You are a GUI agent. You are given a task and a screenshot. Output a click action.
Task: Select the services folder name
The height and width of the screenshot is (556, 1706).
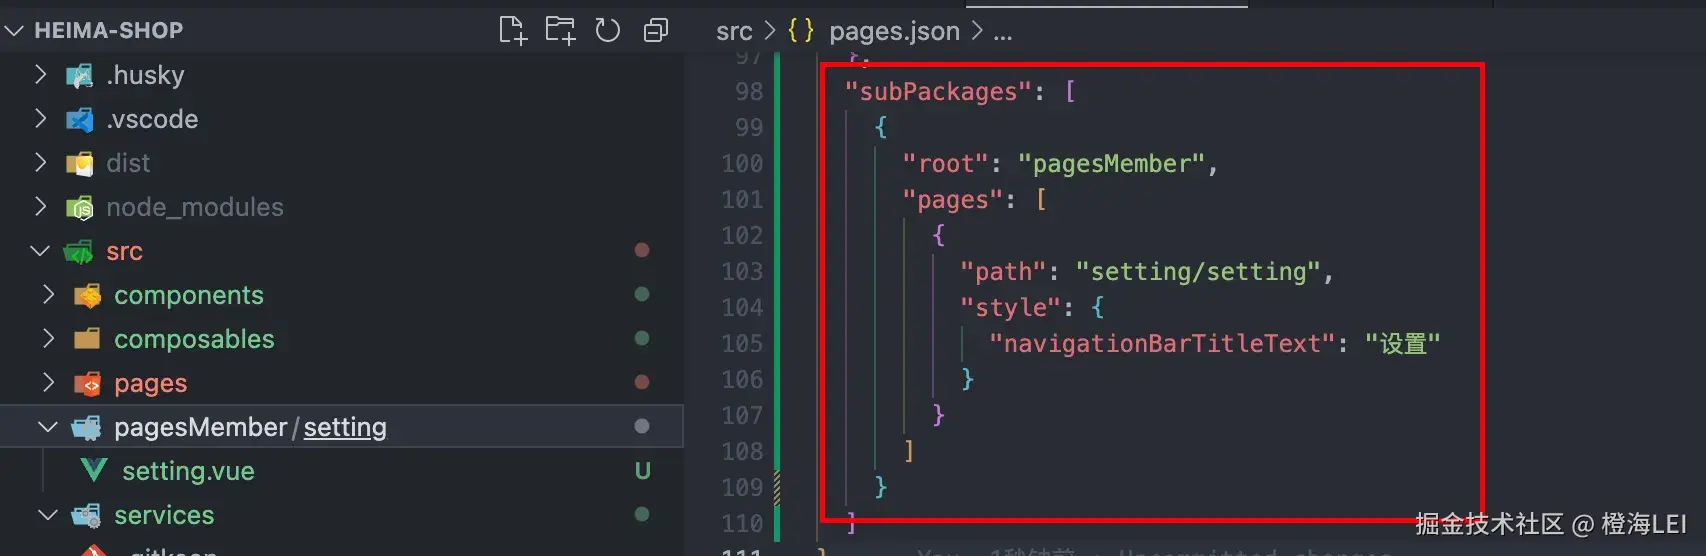(164, 515)
